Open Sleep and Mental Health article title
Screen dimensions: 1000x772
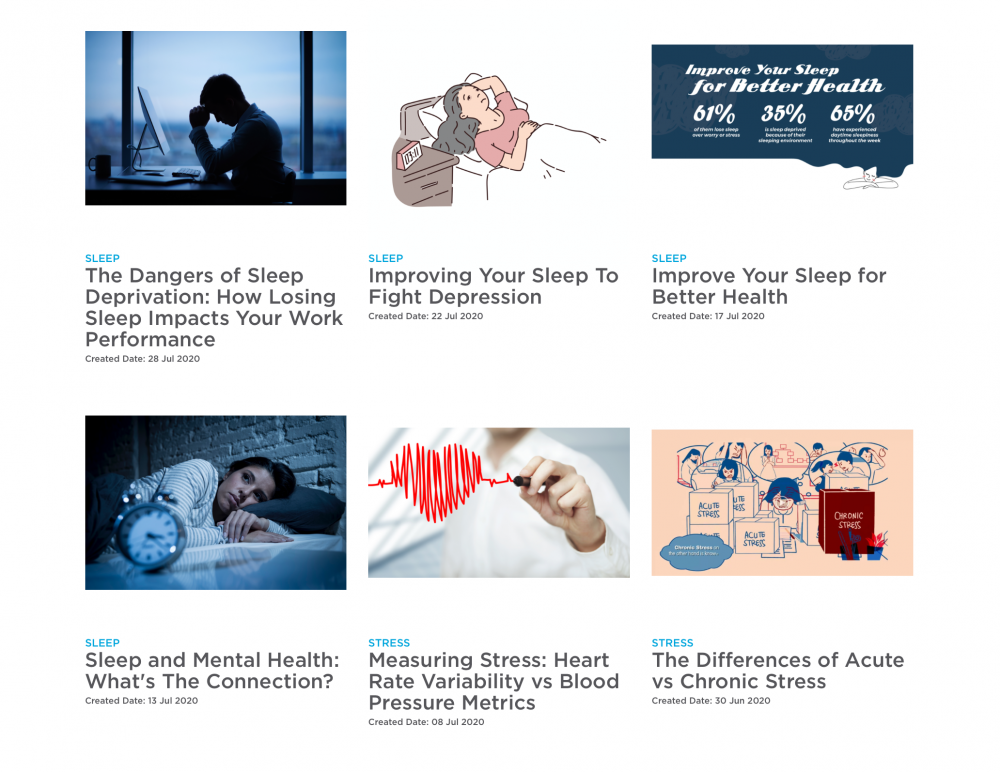[212, 671]
